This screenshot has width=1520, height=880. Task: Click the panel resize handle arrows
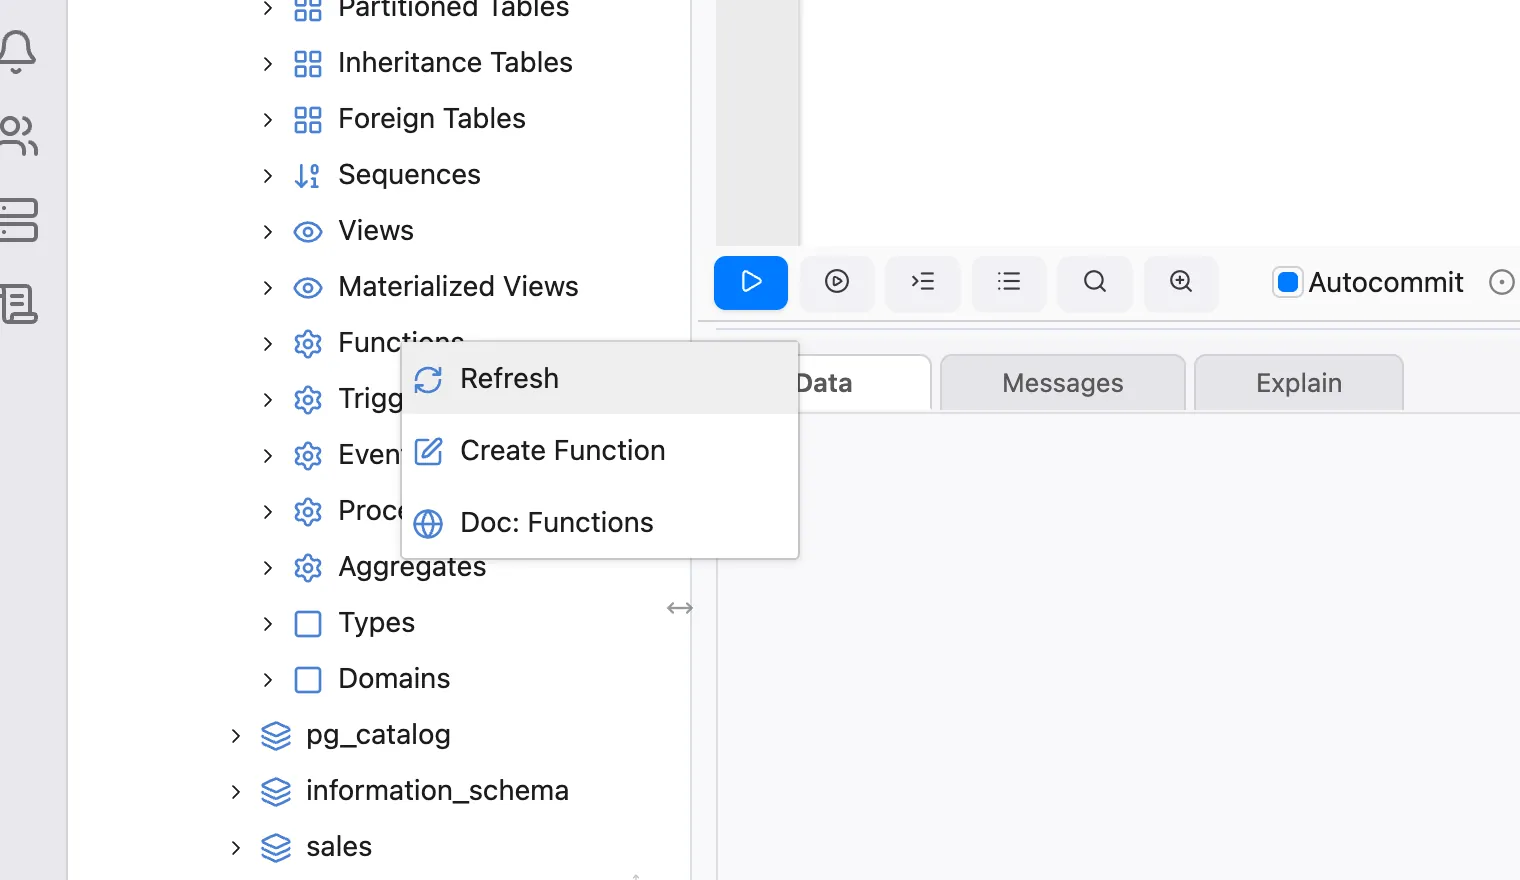pos(680,608)
